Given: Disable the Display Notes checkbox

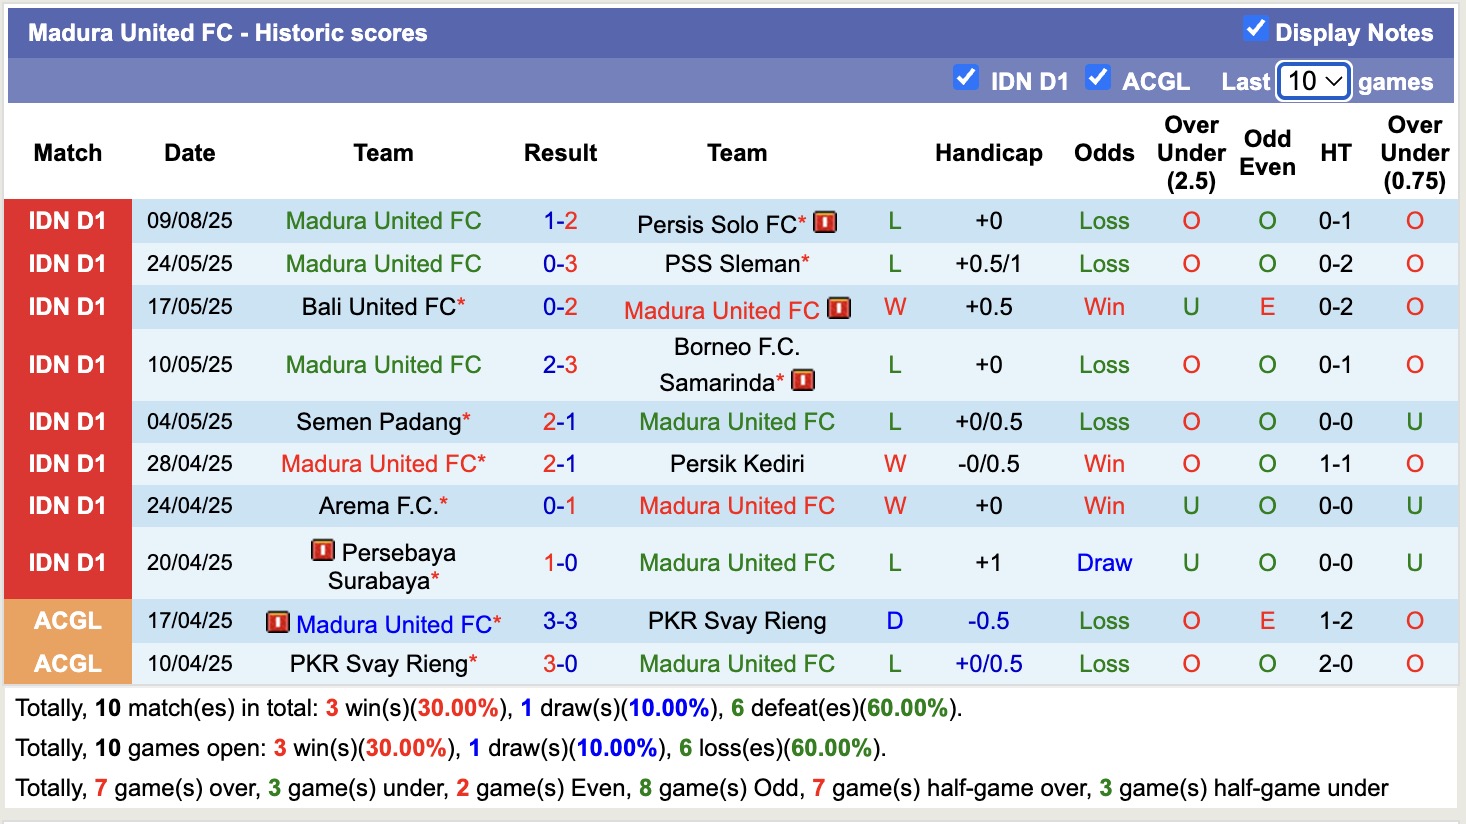Looking at the screenshot, I should pyautogui.click(x=1255, y=30).
